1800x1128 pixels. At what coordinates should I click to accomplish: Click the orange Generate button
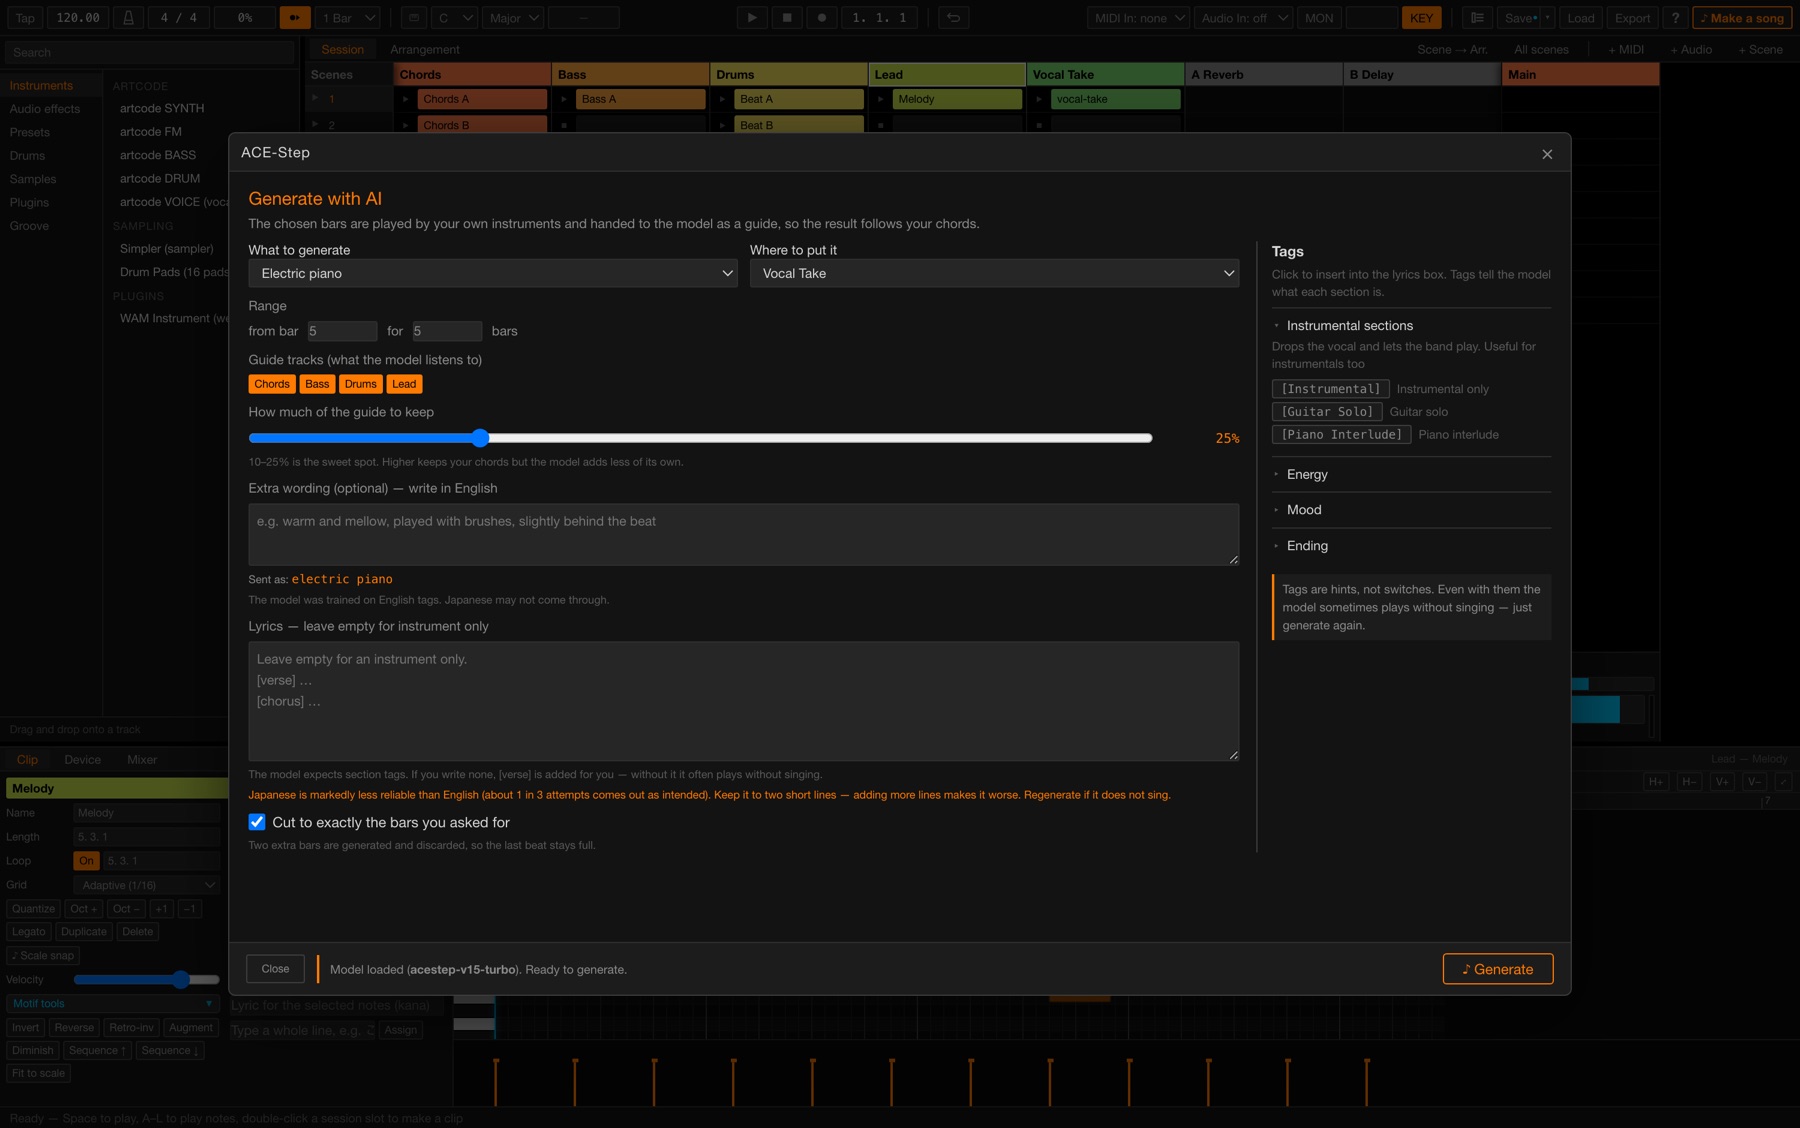tap(1497, 969)
